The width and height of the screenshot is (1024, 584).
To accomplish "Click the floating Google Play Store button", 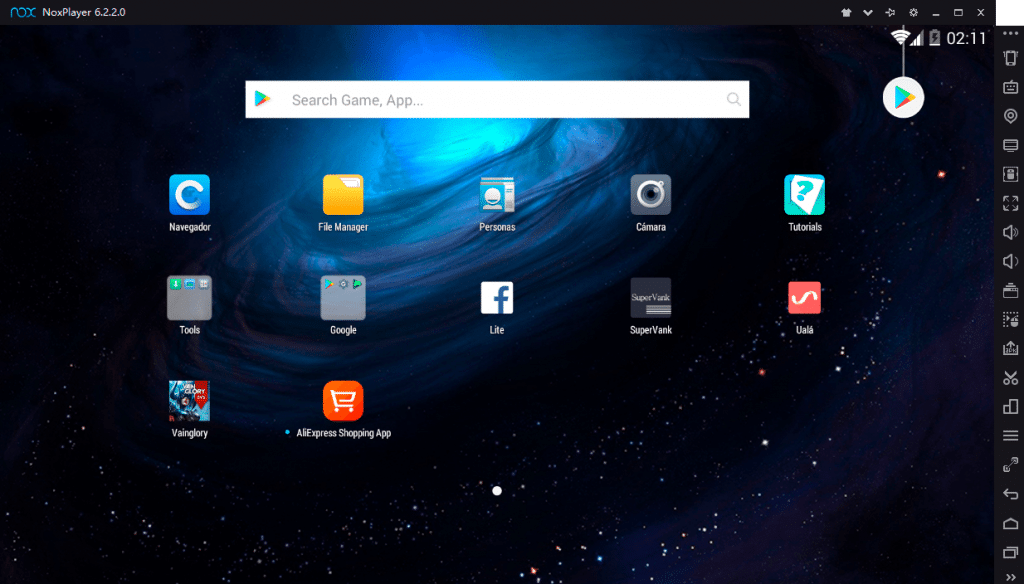I will [x=903, y=97].
